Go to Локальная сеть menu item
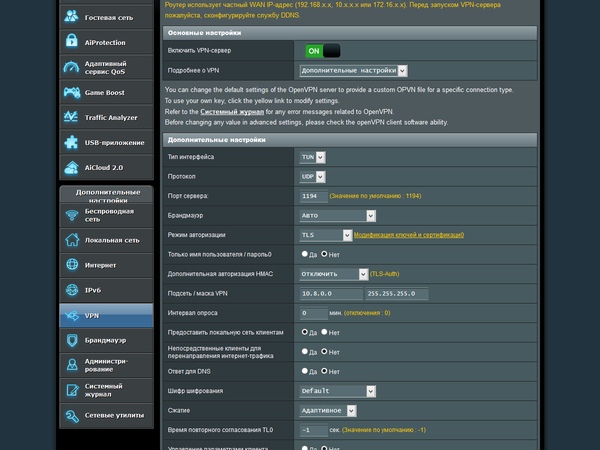This screenshot has height=450, width=600. pos(106,240)
